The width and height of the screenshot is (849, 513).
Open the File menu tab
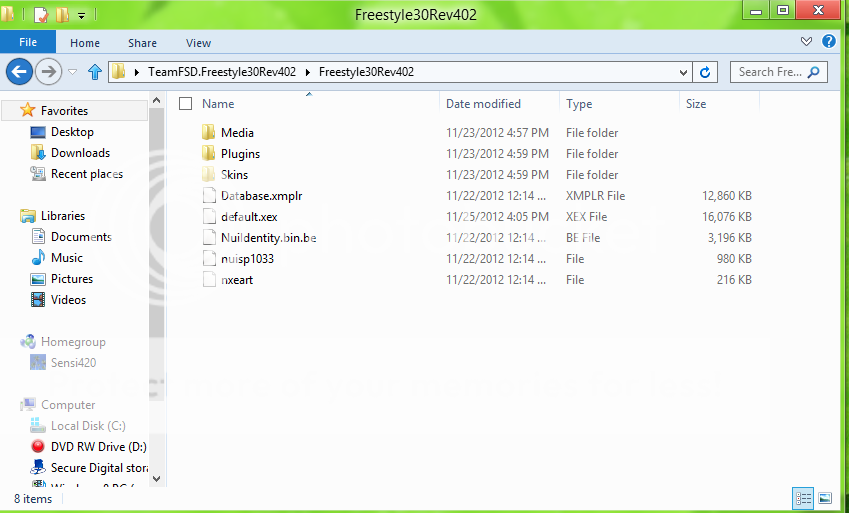click(x=28, y=43)
